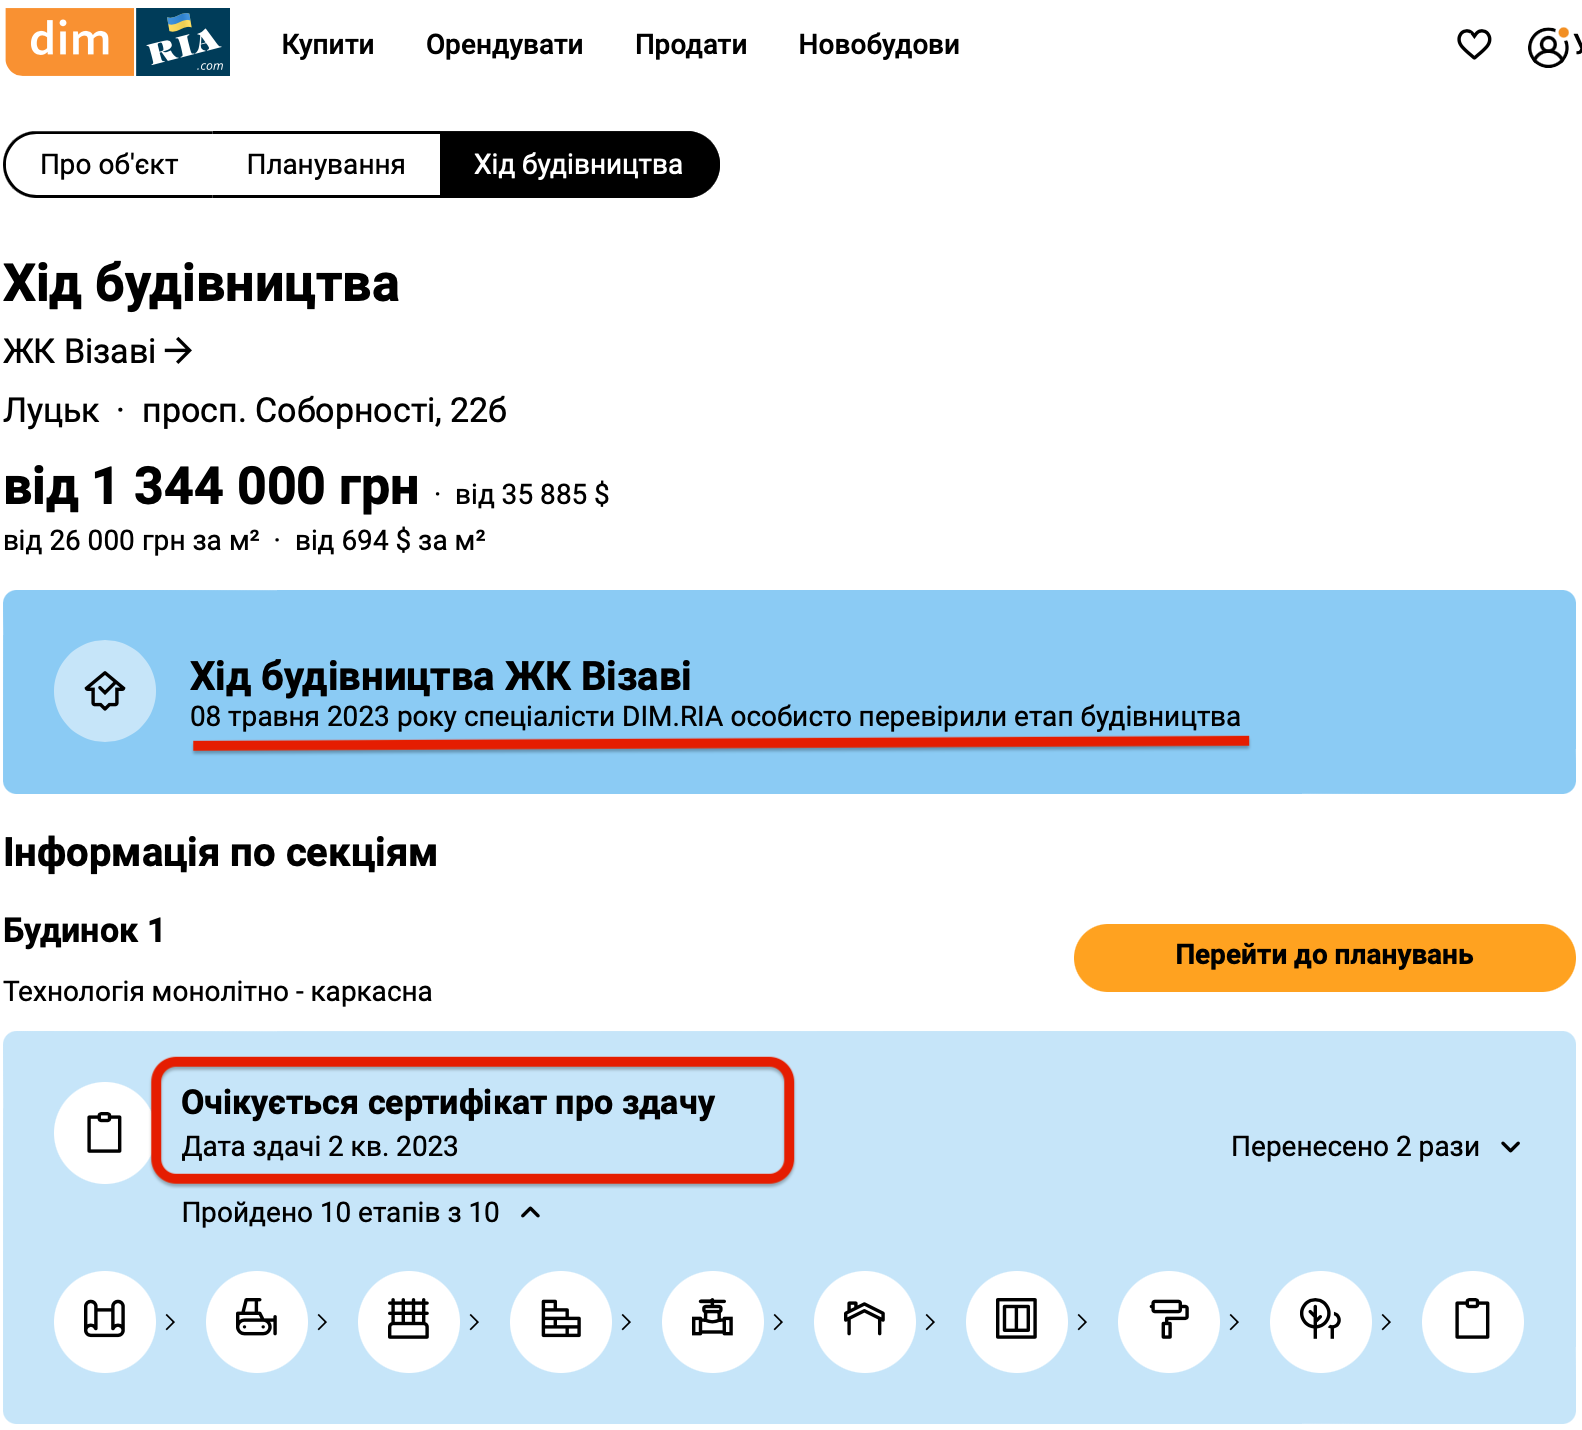Select the paint roller stage icon

point(1168,1321)
